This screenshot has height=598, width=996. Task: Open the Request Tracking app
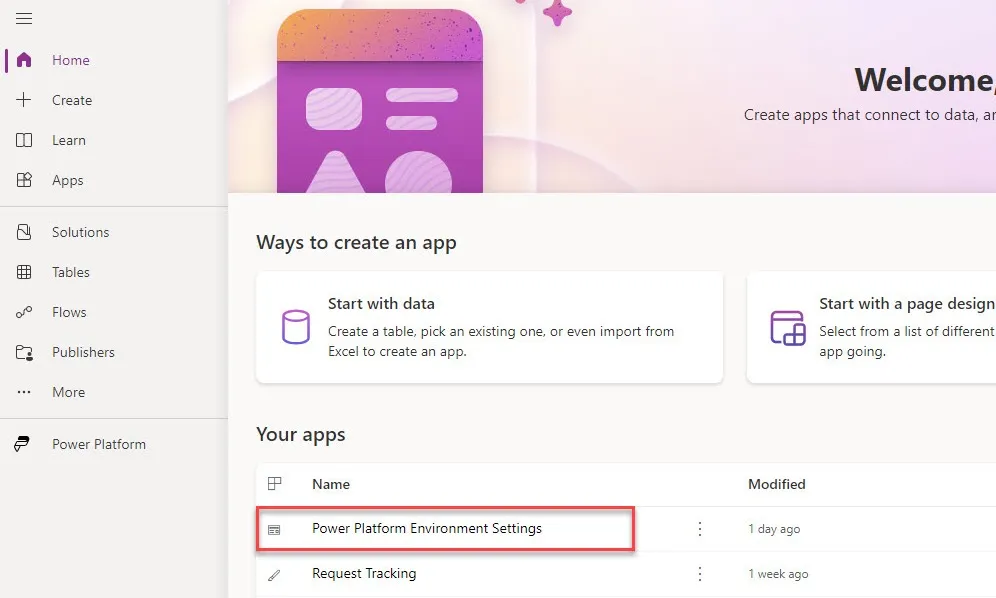tap(364, 574)
